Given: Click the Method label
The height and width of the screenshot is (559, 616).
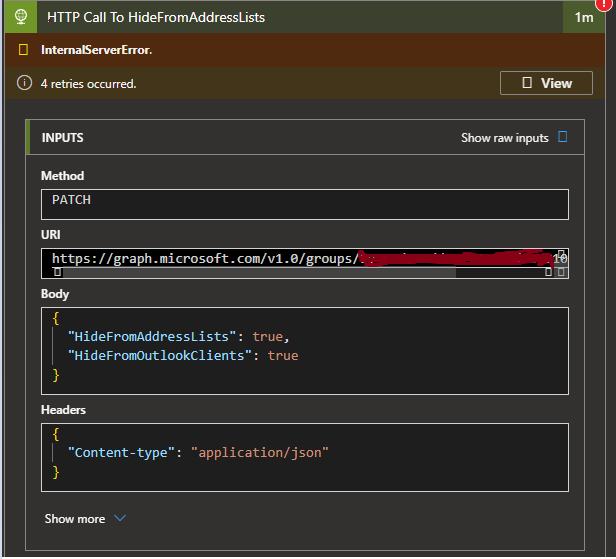Looking at the screenshot, I should coord(62,176).
